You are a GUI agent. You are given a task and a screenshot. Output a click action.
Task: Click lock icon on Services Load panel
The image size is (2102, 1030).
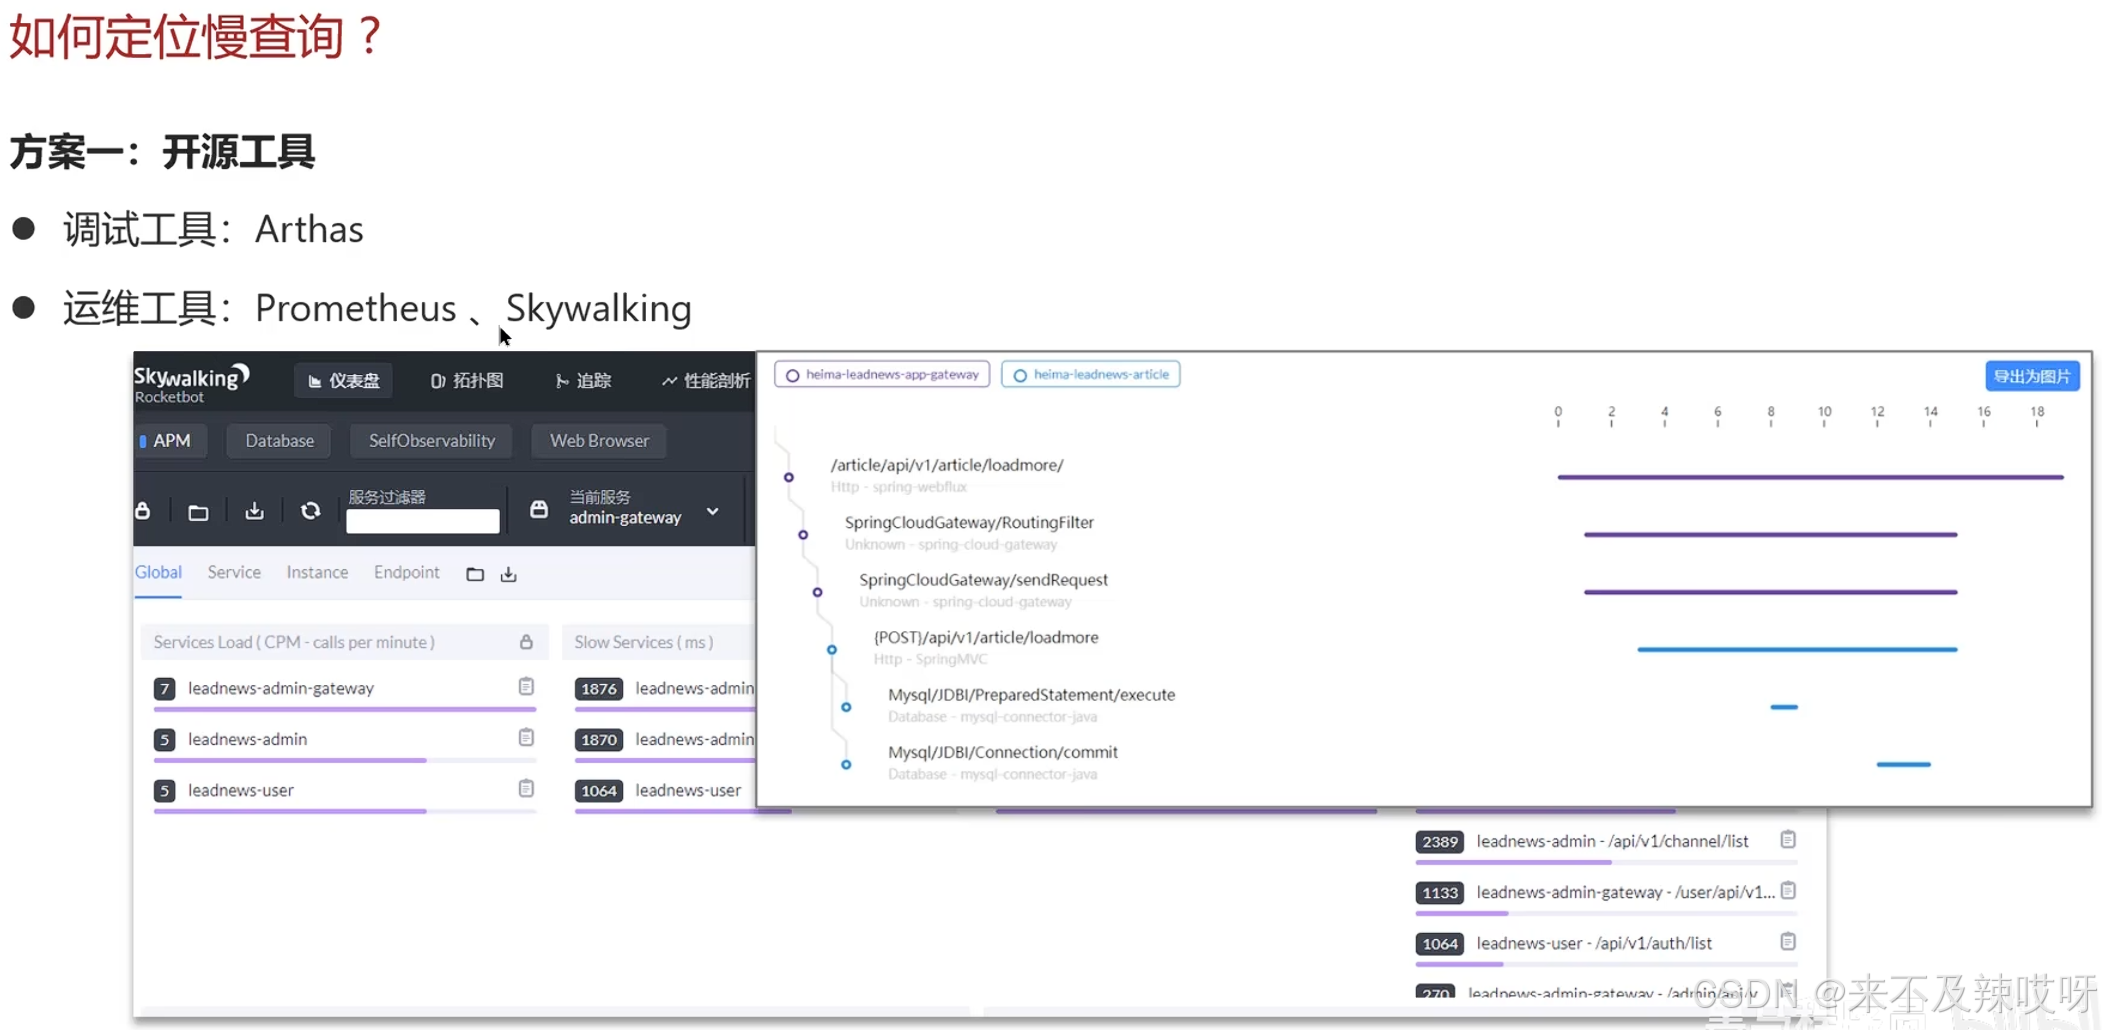pos(526,642)
